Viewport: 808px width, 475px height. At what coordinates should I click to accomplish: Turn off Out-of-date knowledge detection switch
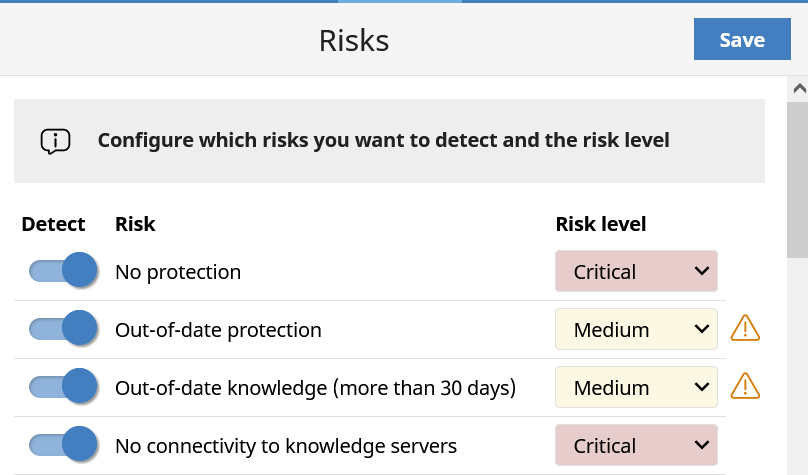[63, 386]
